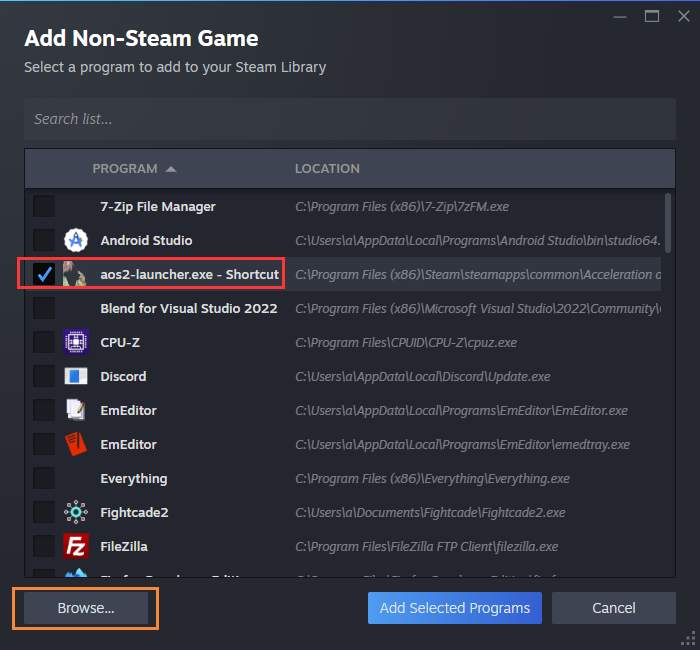Viewport: 700px width, 650px height.
Task: Enable the Discord checkbox
Action: 44,376
